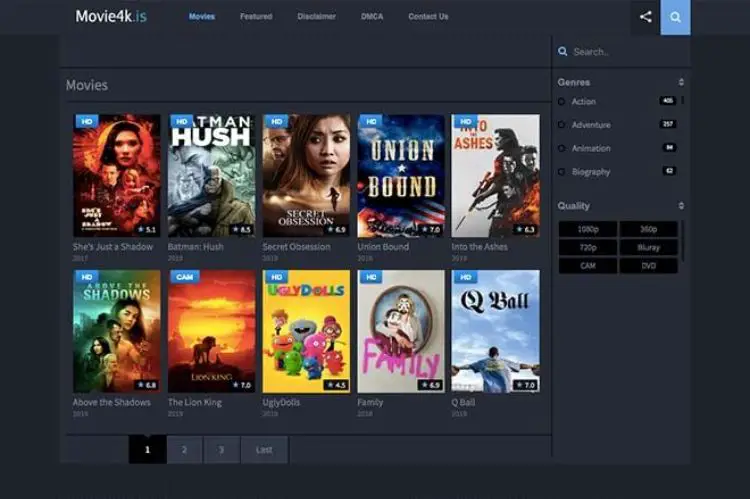Click the Adventure genre count badge

pos(668,124)
